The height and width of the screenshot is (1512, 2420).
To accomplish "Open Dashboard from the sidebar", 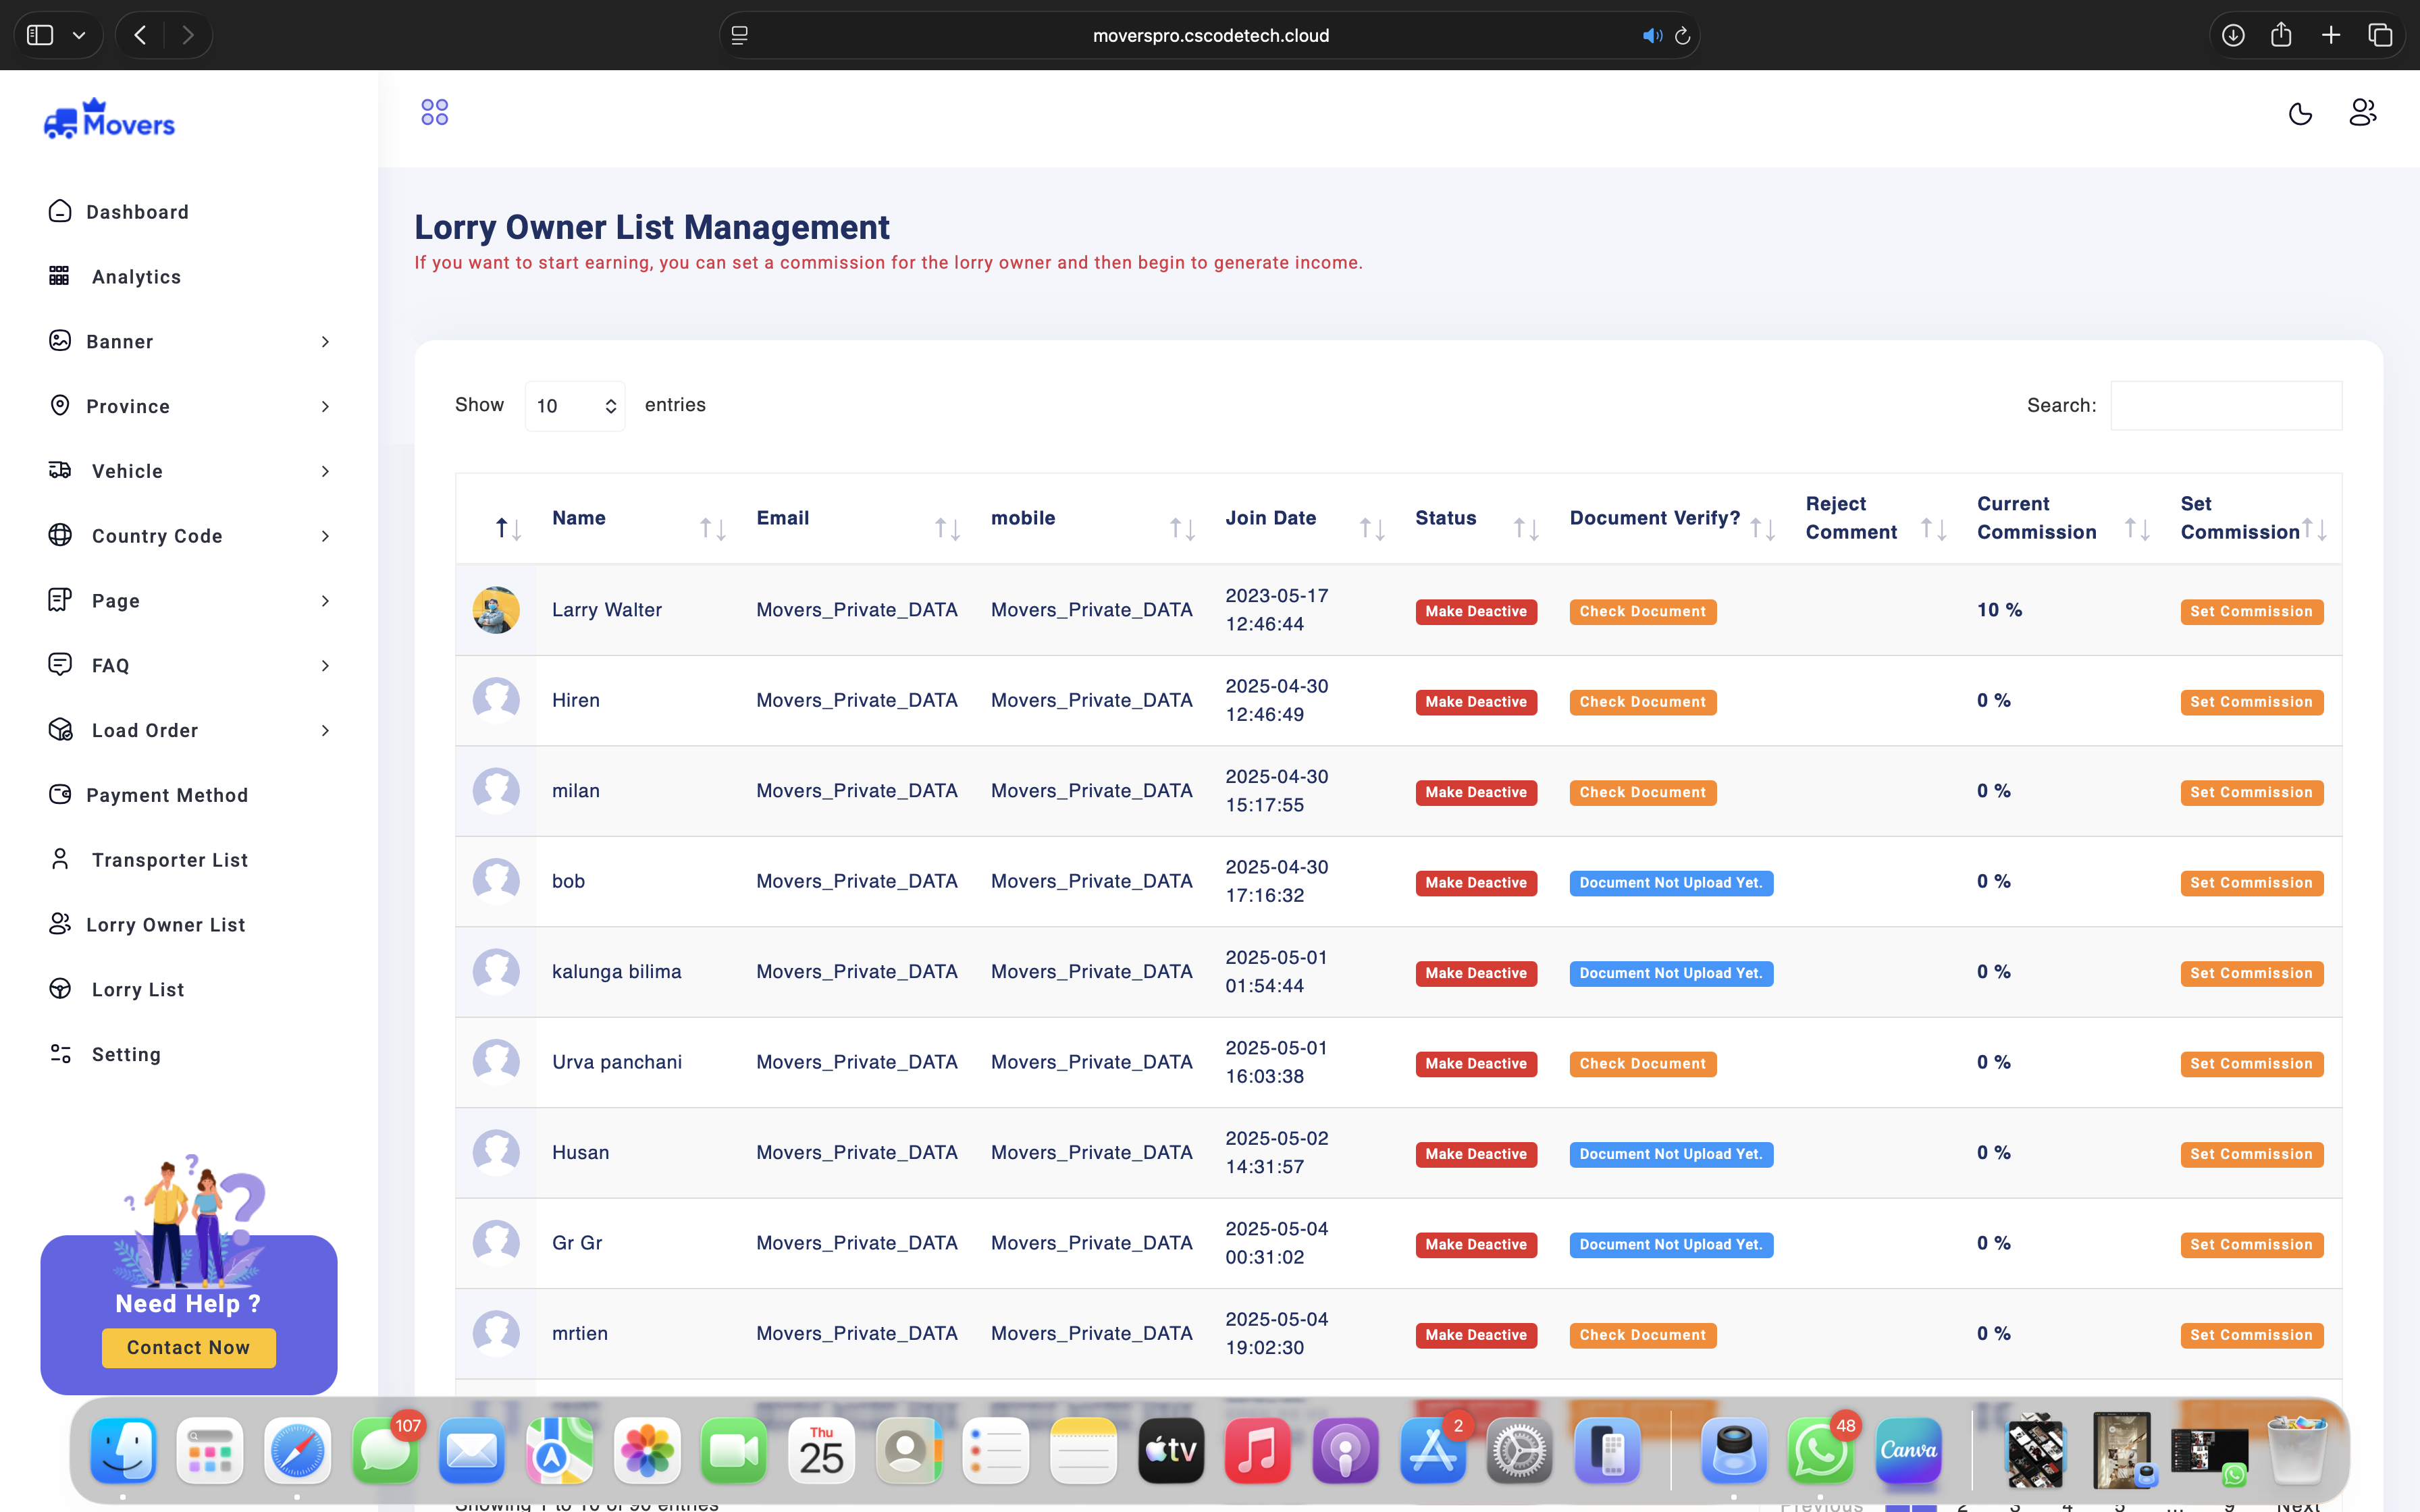I will (x=137, y=212).
